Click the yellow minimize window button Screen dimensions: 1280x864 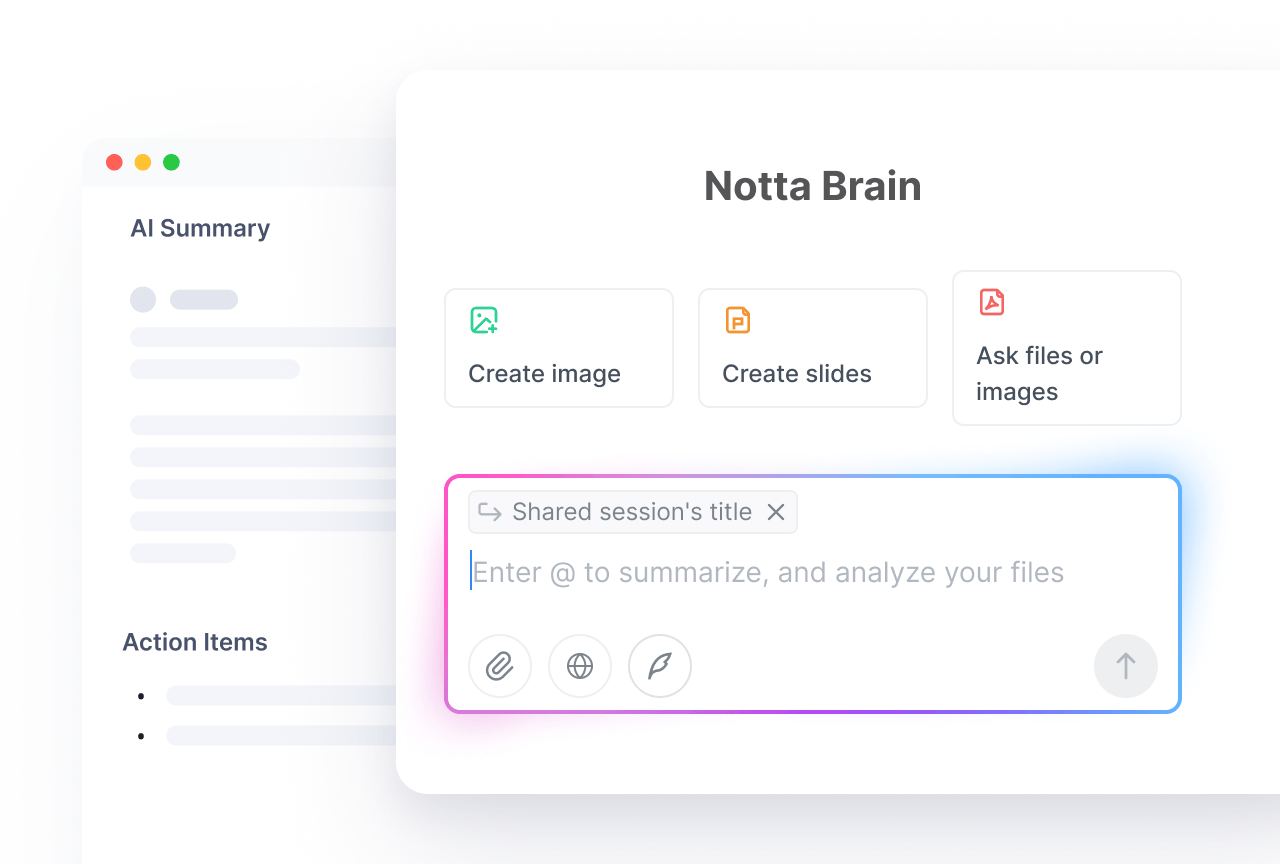(143, 162)
